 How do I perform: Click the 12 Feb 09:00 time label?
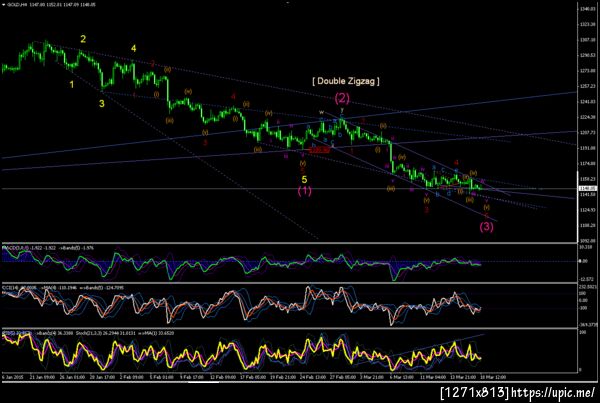pos(222,377)
